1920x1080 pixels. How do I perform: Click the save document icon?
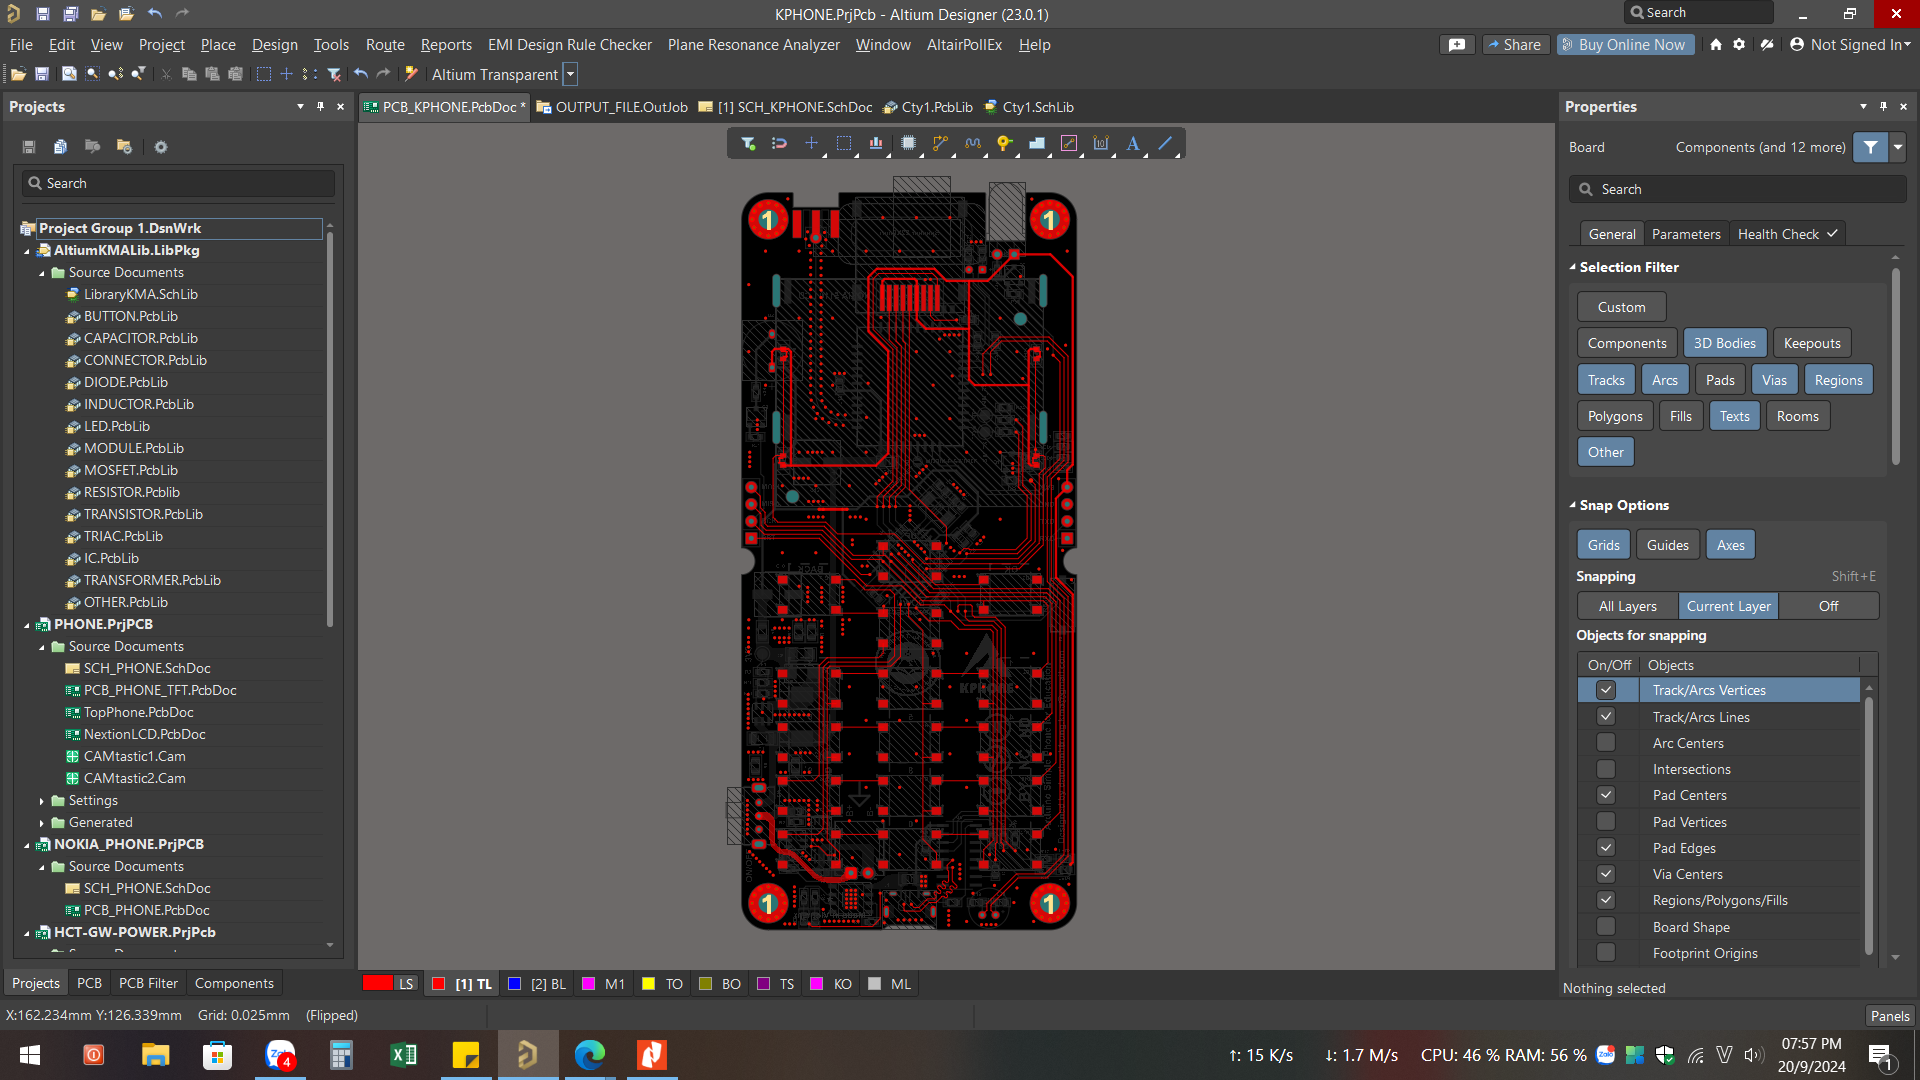point(41,74)
